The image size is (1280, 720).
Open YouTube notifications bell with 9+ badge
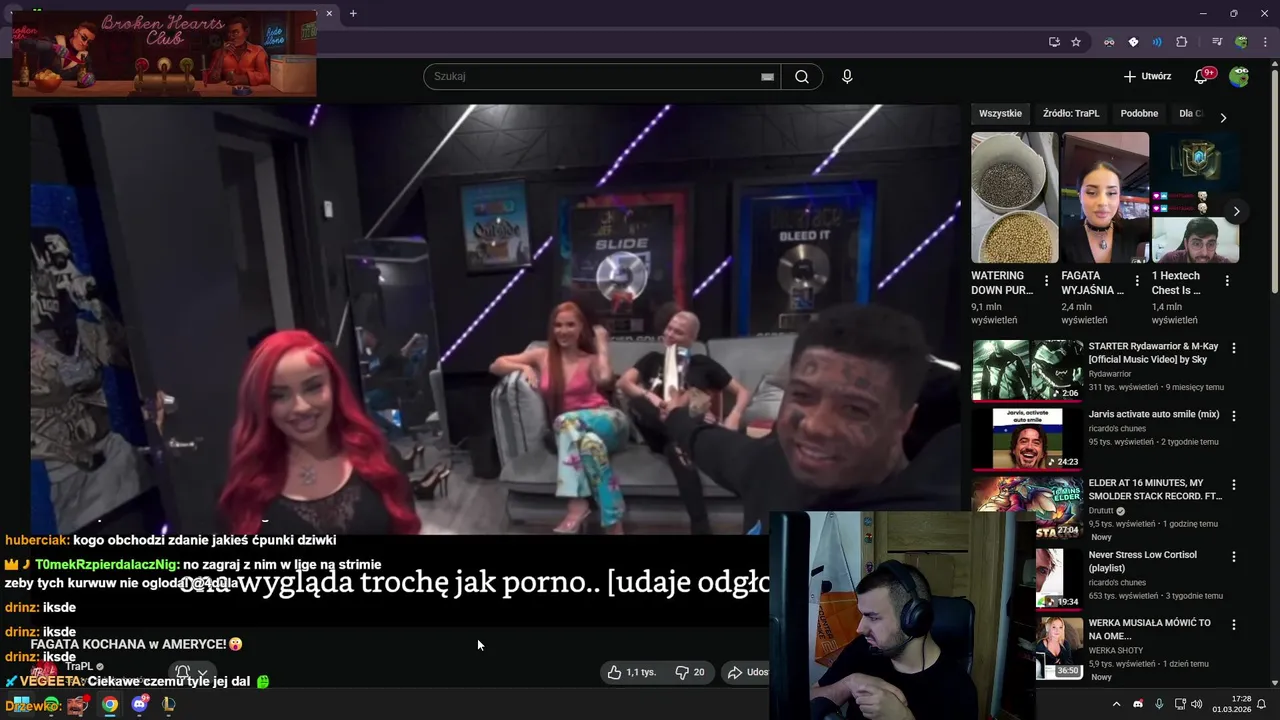coord(1203,76)
